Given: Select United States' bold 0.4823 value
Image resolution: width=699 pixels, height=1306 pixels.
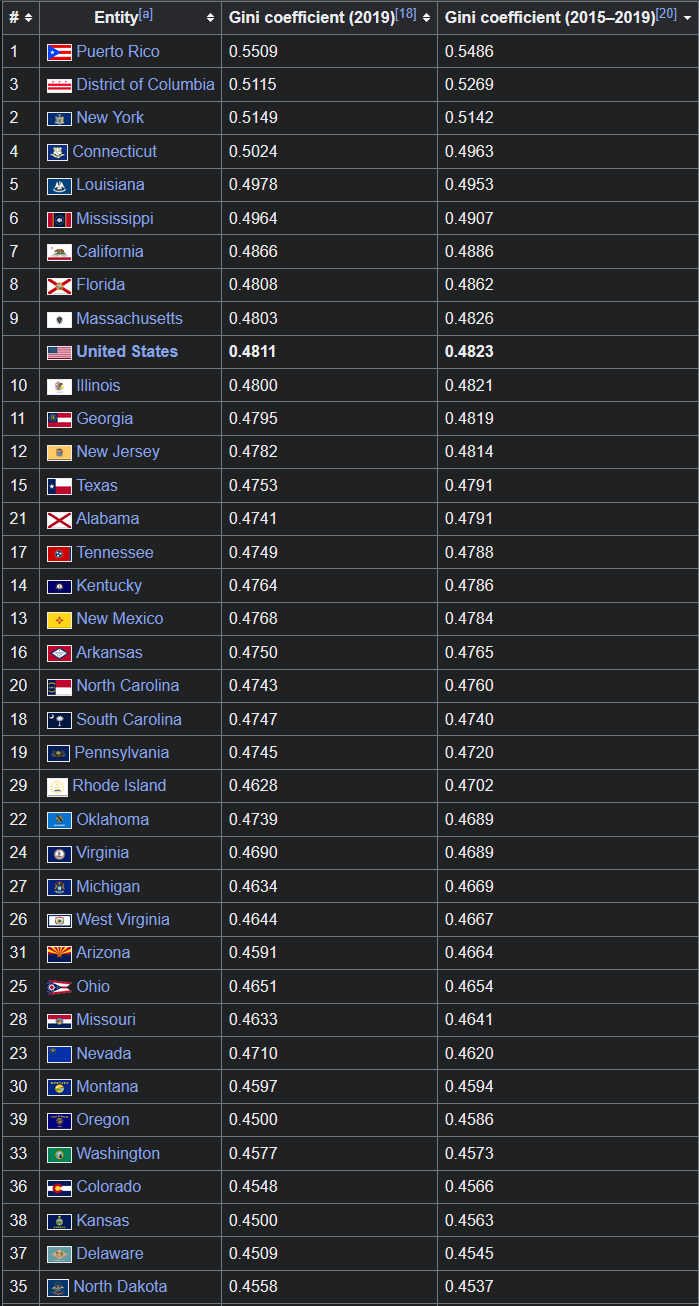Looking at the screenshot, I should (x=469, y=352).
